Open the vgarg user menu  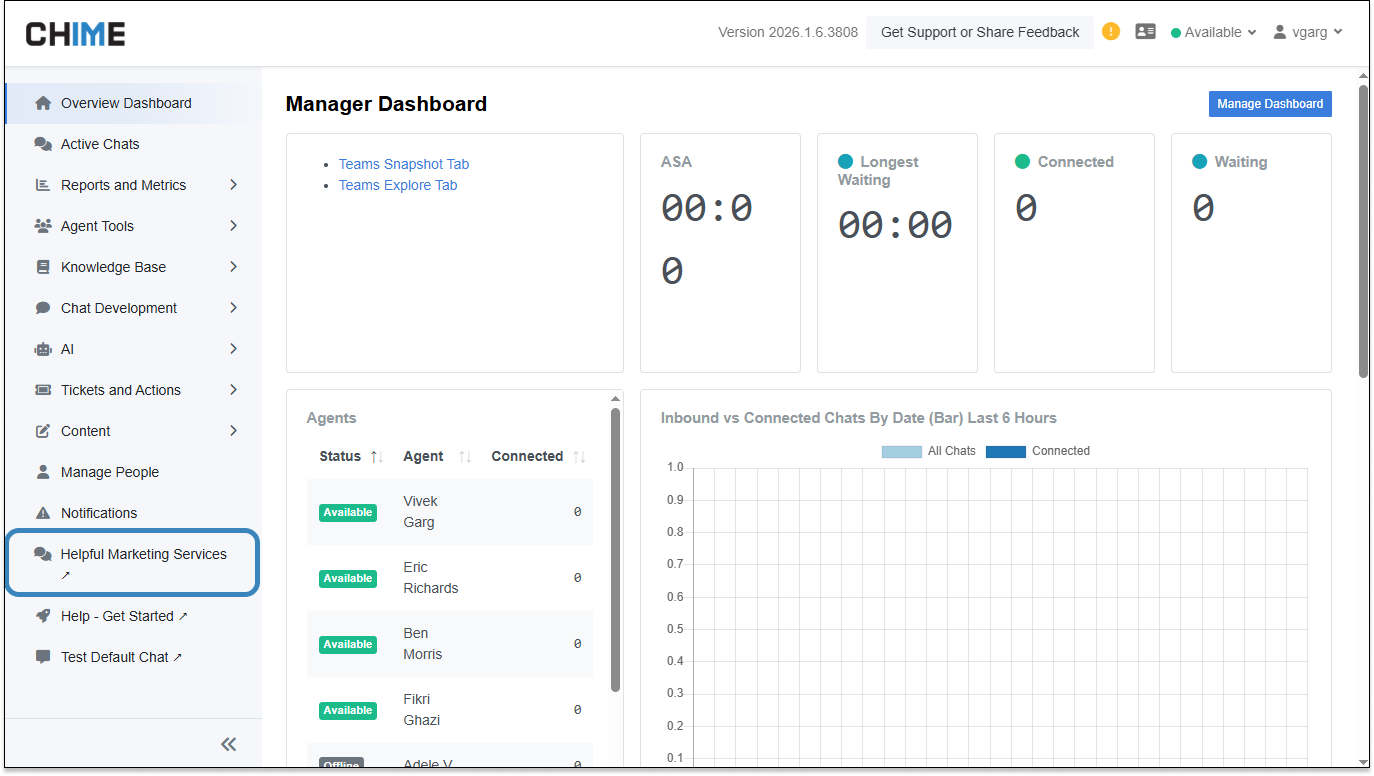1308,32
